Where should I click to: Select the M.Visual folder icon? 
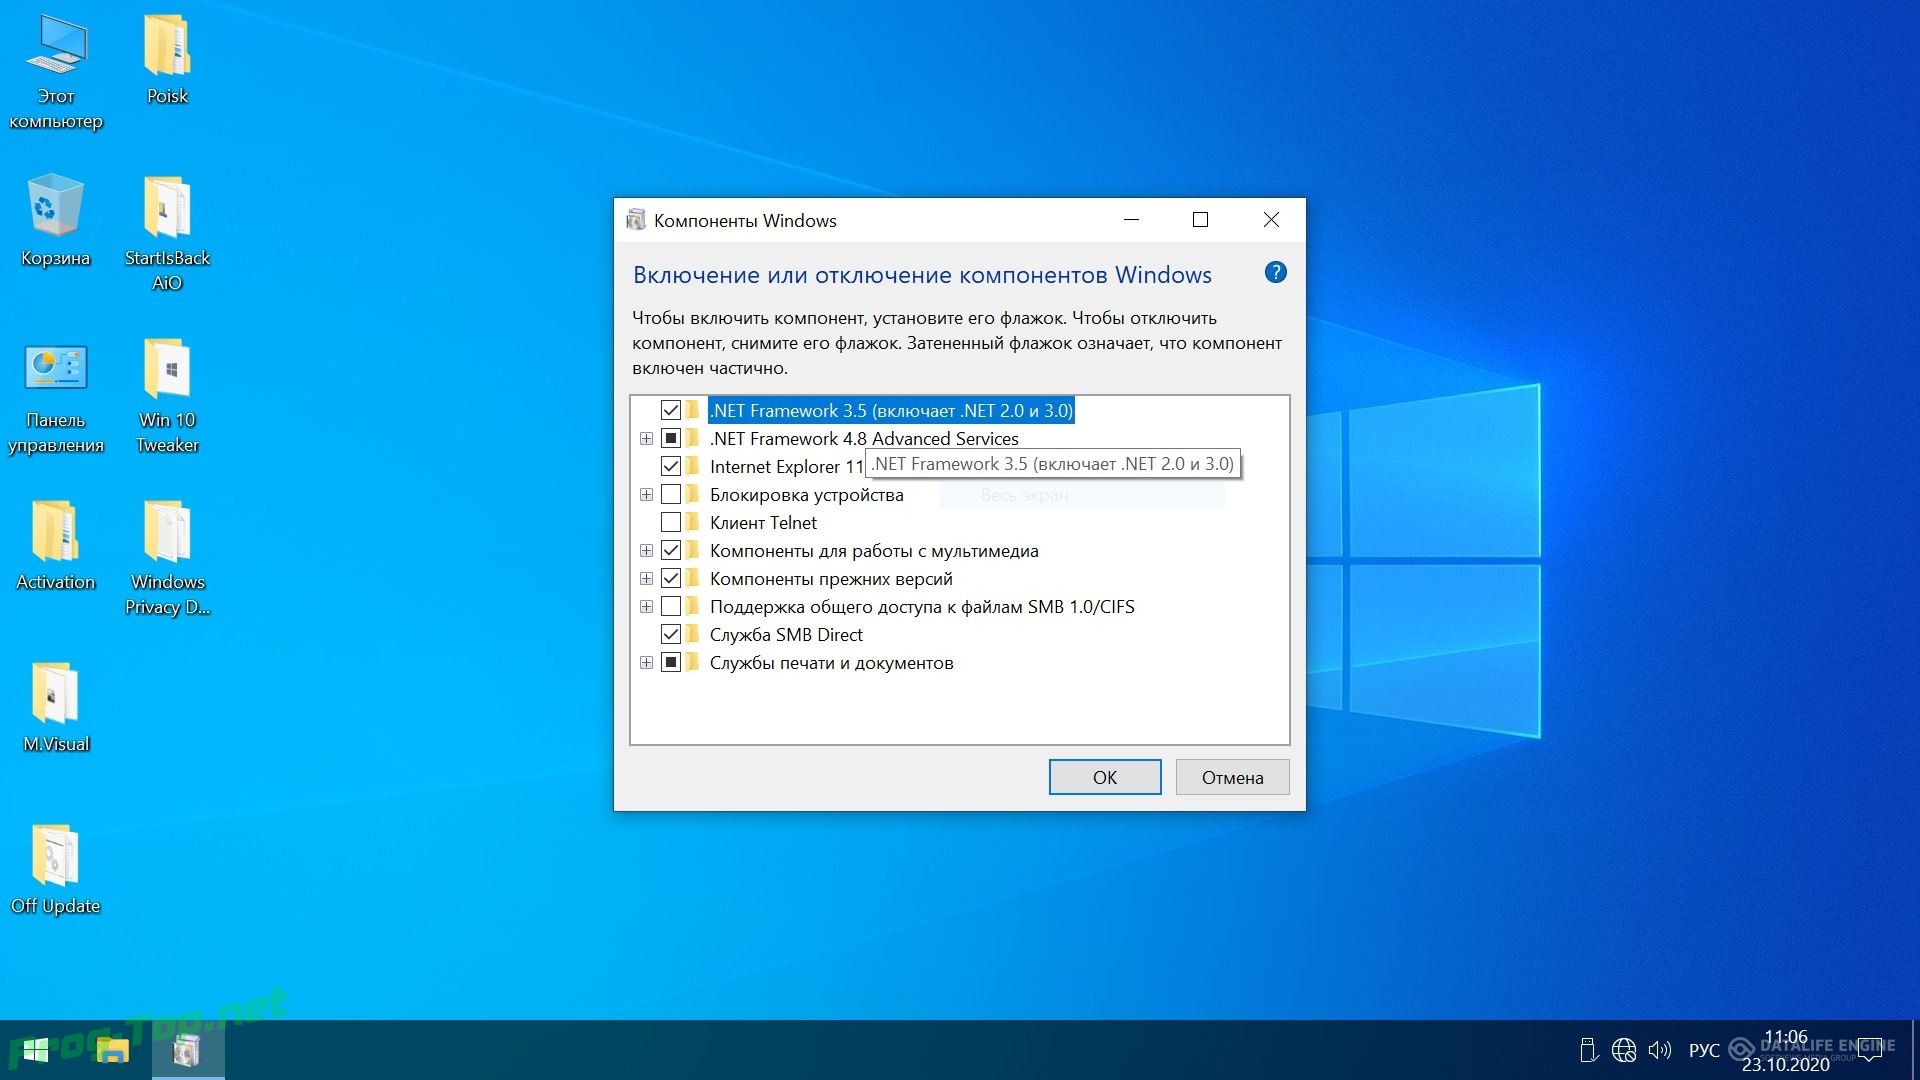(56, 707)
